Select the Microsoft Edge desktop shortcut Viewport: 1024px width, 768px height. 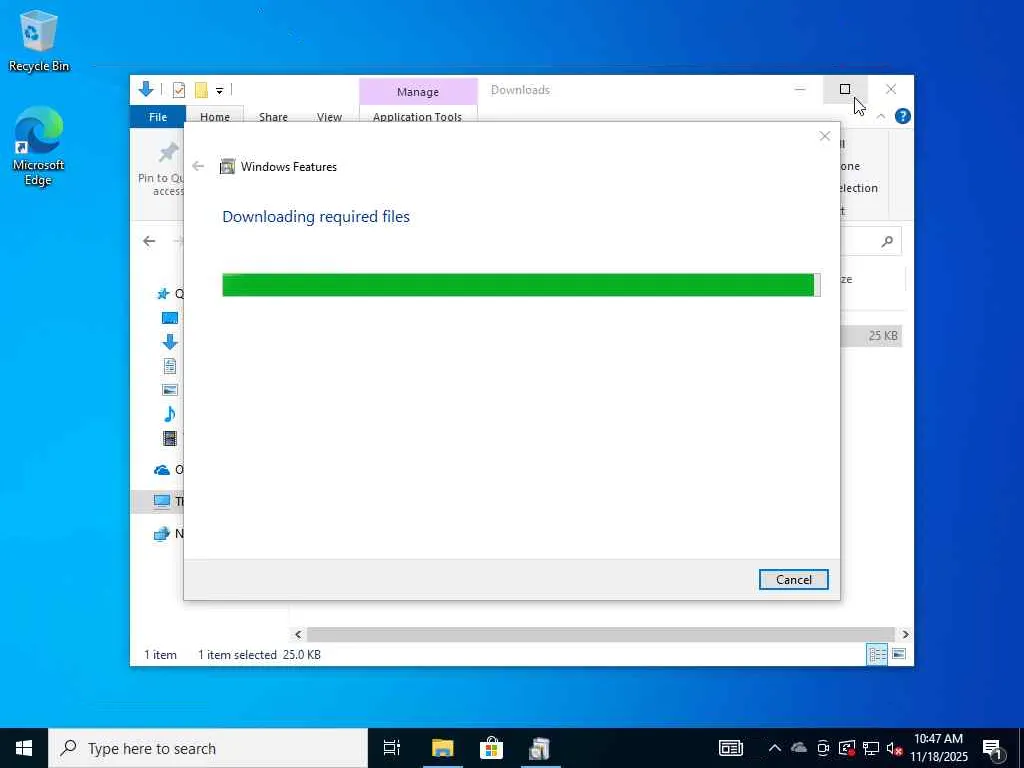[39, 146]
